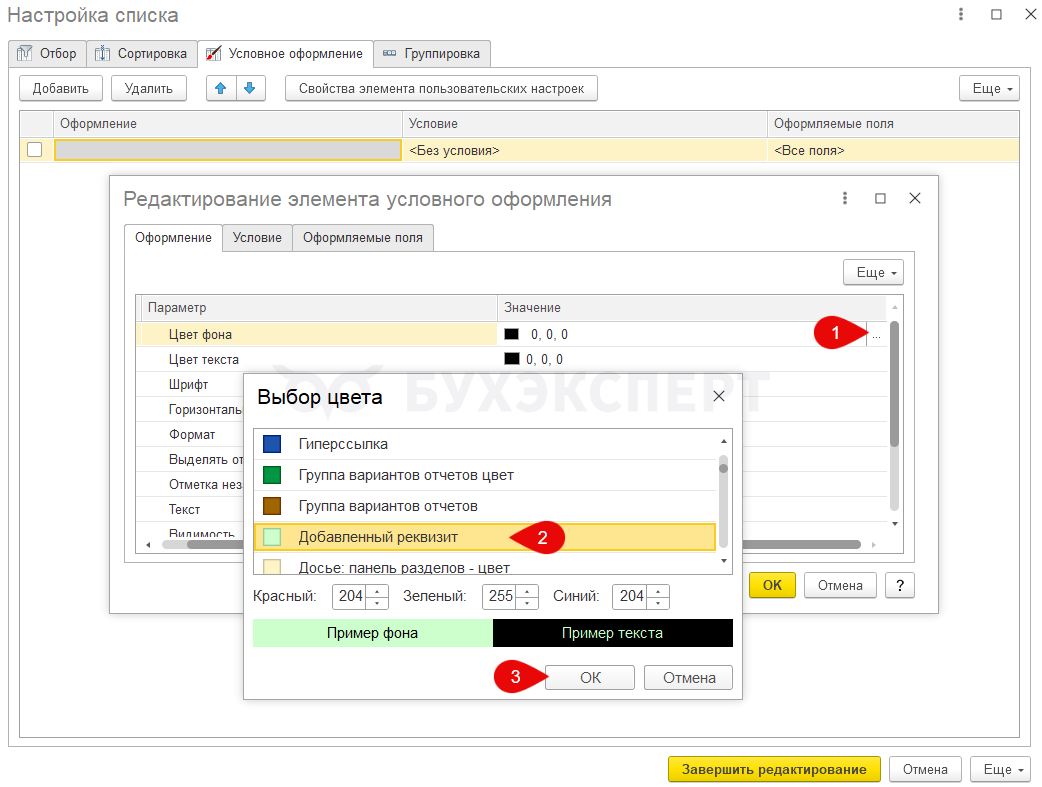Increase the Красный value with stepper up
This screenshot has width=1042, height=787.
tap(377, 591)
